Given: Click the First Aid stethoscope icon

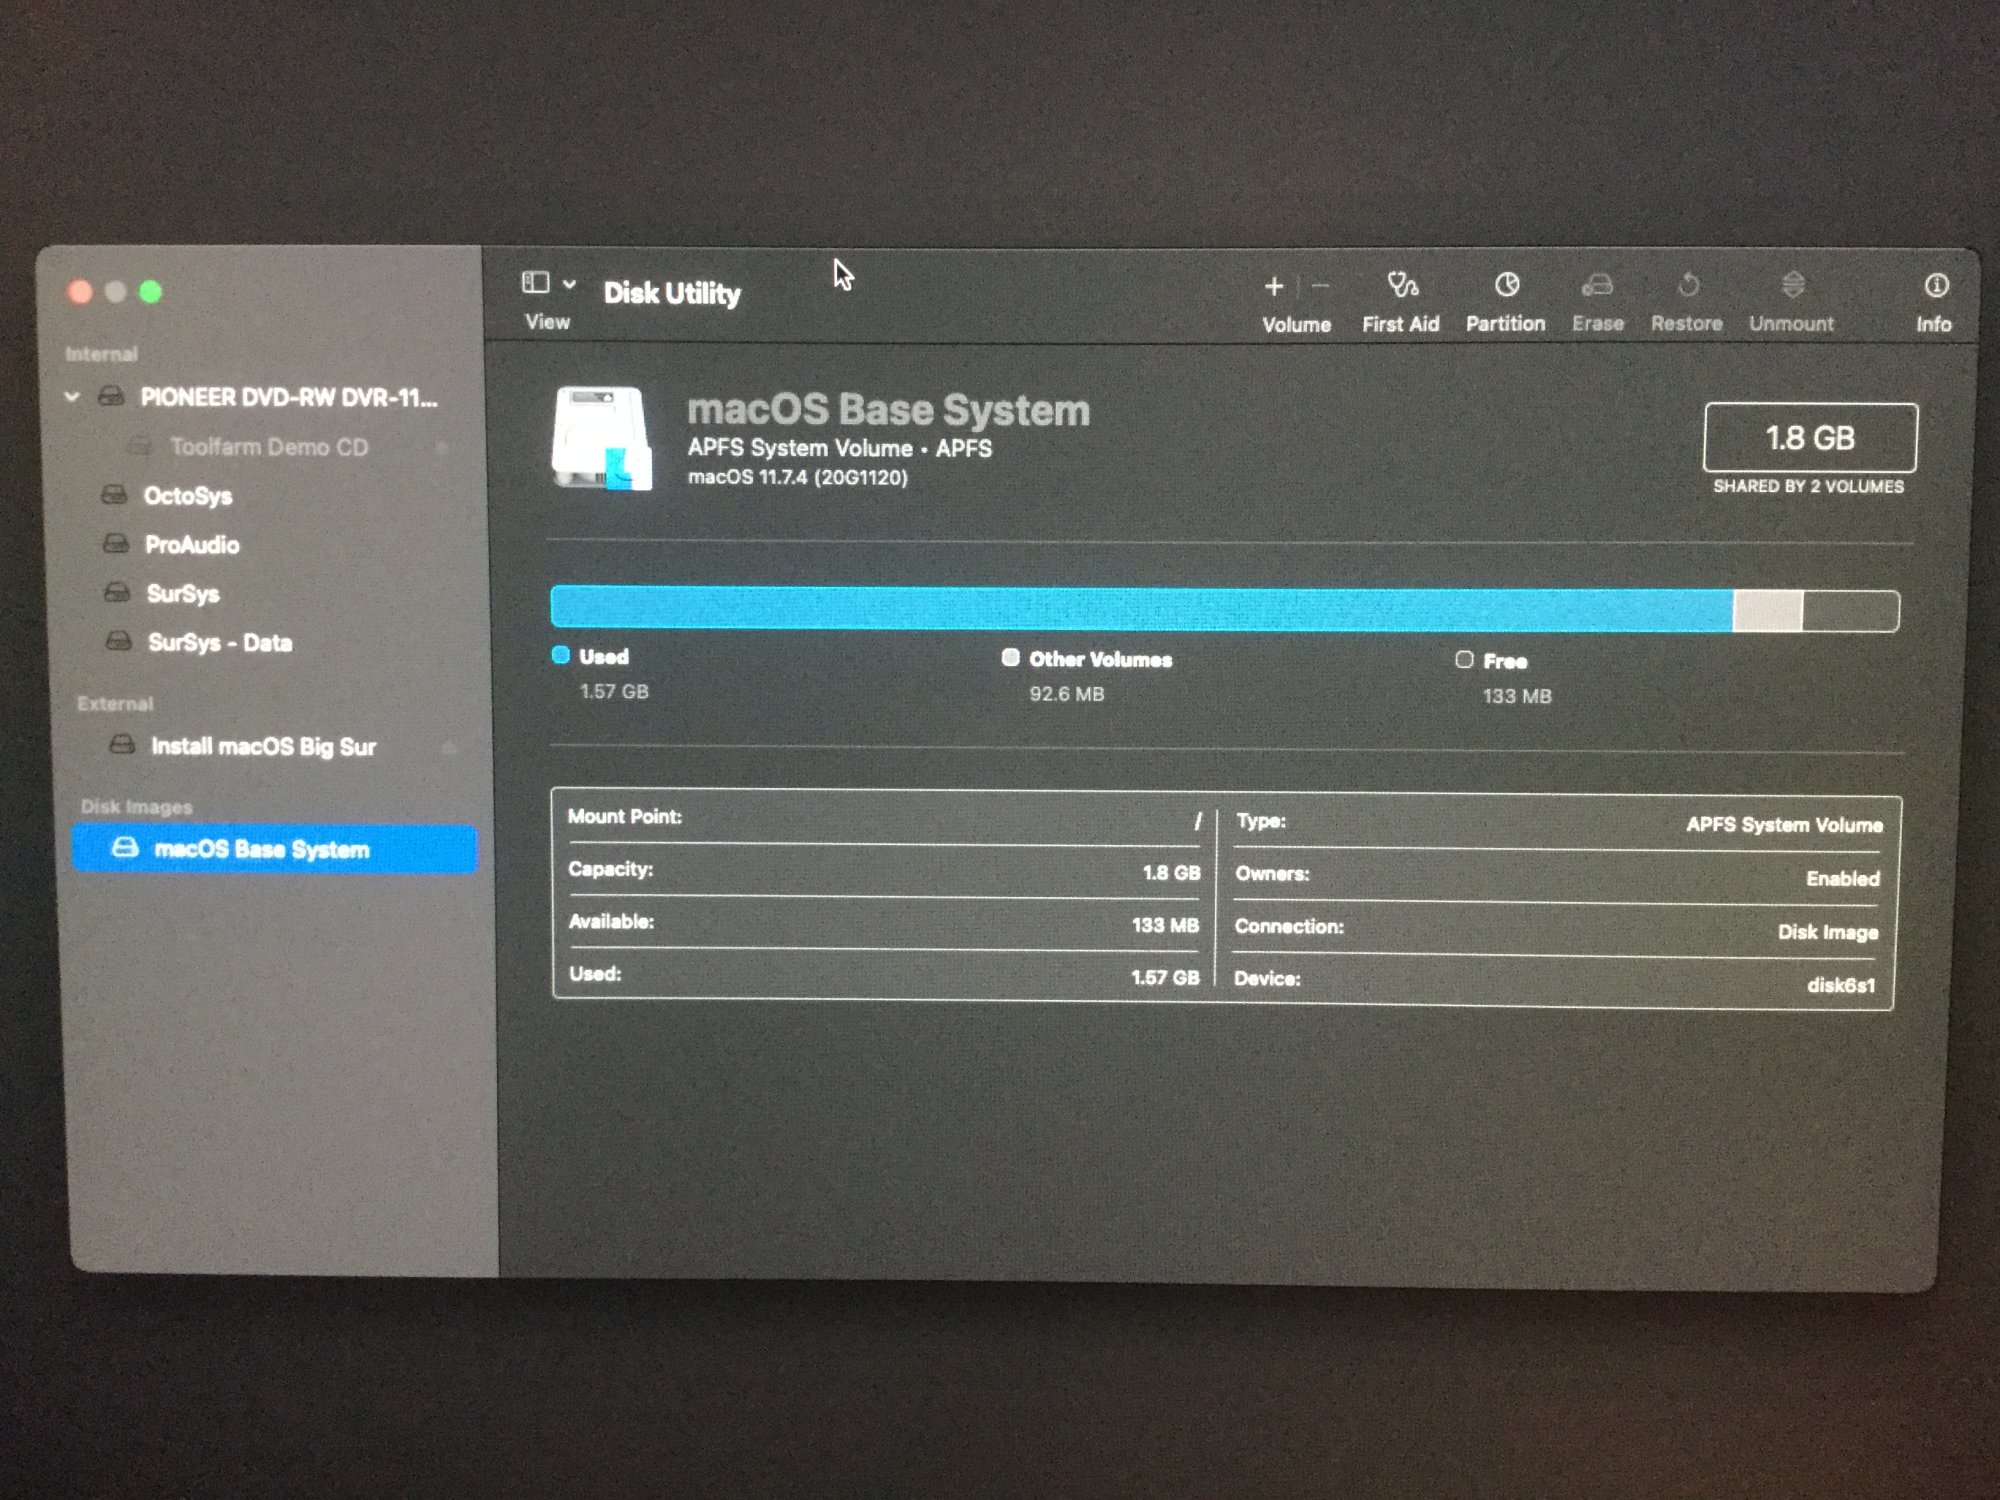Looking at the screenshot, I should tap(1401, 286).
